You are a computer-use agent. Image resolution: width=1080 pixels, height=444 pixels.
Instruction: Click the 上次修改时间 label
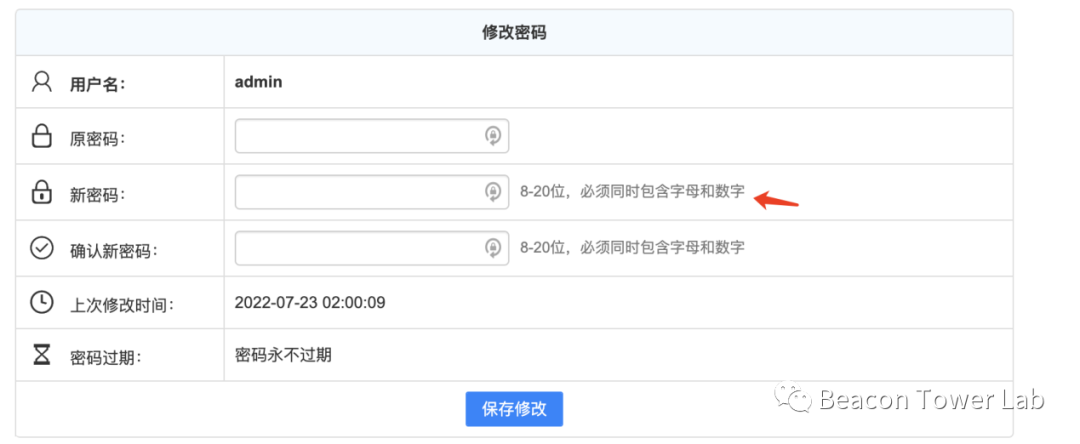[x=122, y=304]
